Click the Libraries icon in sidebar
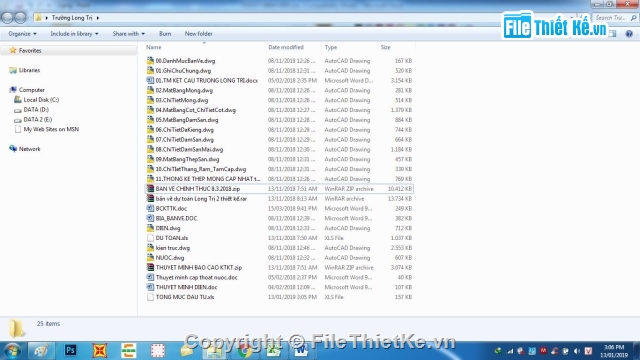Image resolution: width=640 pixels, height=360 pixels. pyautogui.click(x=13, y=70)
